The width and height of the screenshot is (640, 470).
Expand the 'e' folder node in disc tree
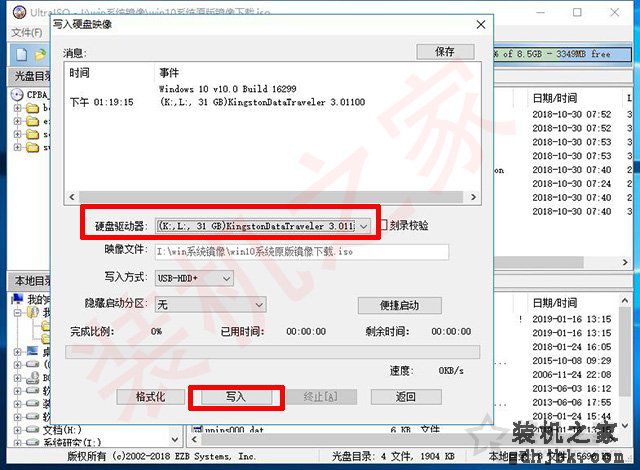(x=17, y=121)
